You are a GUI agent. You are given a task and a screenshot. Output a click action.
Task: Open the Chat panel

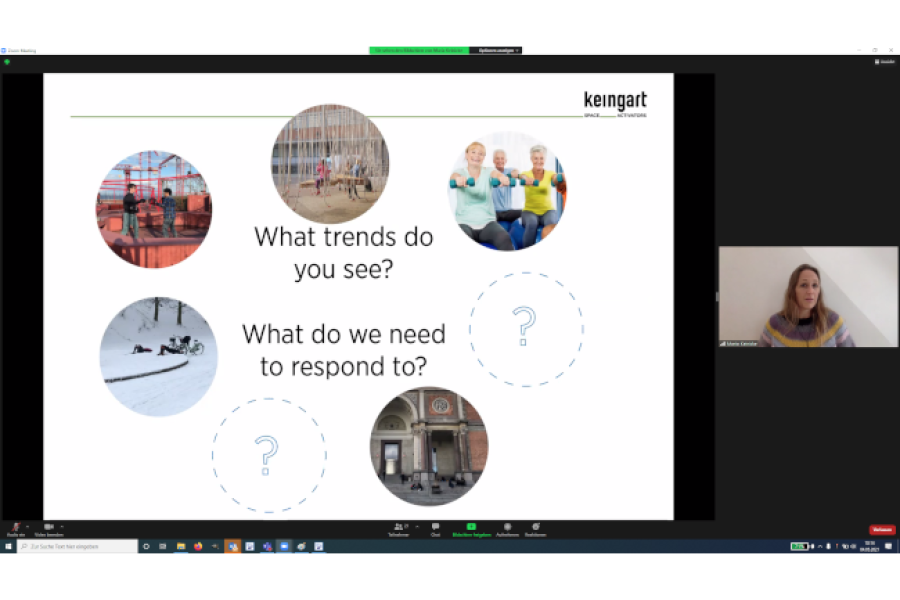[436, 529]
